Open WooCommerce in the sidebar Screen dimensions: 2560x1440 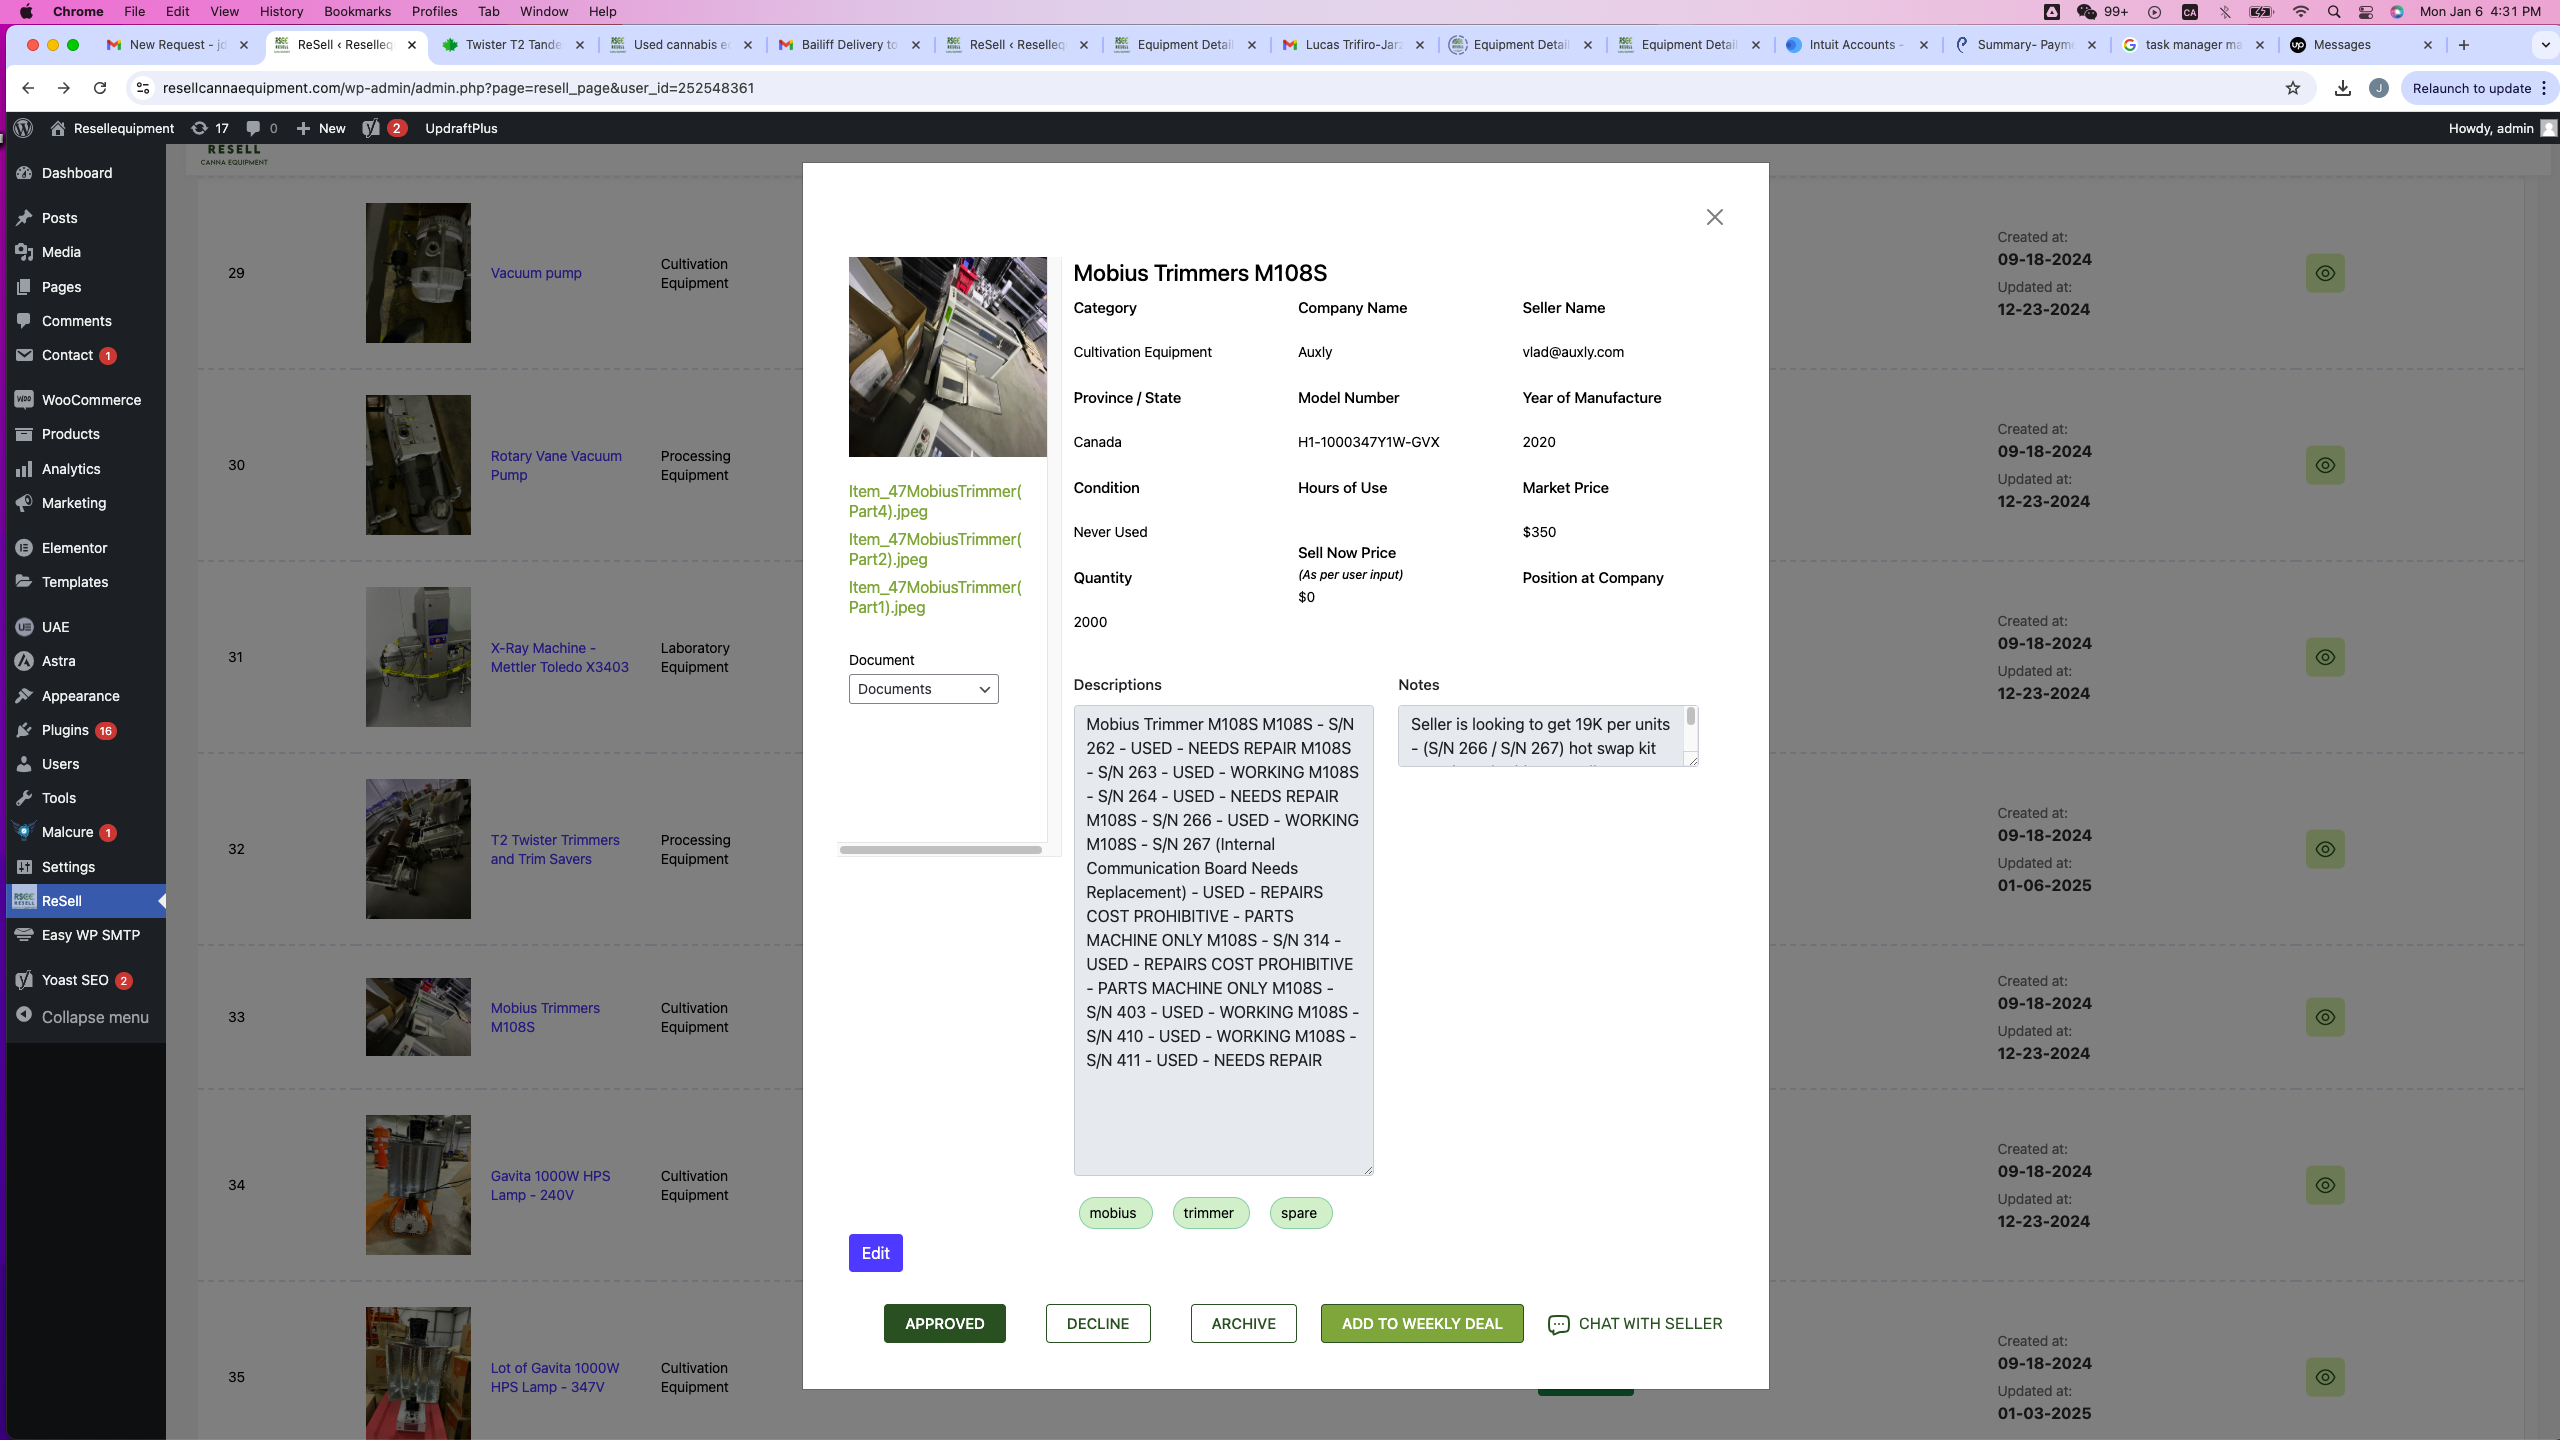(x=91, y=400)
